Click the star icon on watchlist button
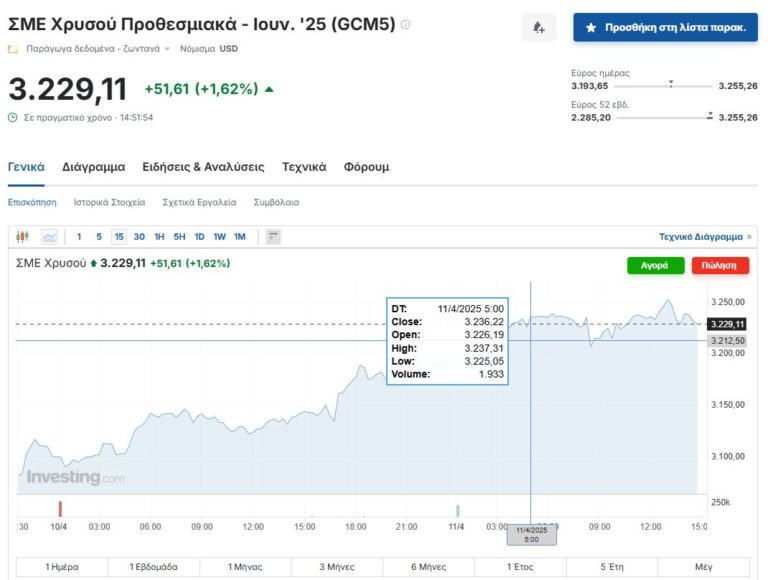The image size is (768, 580). pos(591,28)
